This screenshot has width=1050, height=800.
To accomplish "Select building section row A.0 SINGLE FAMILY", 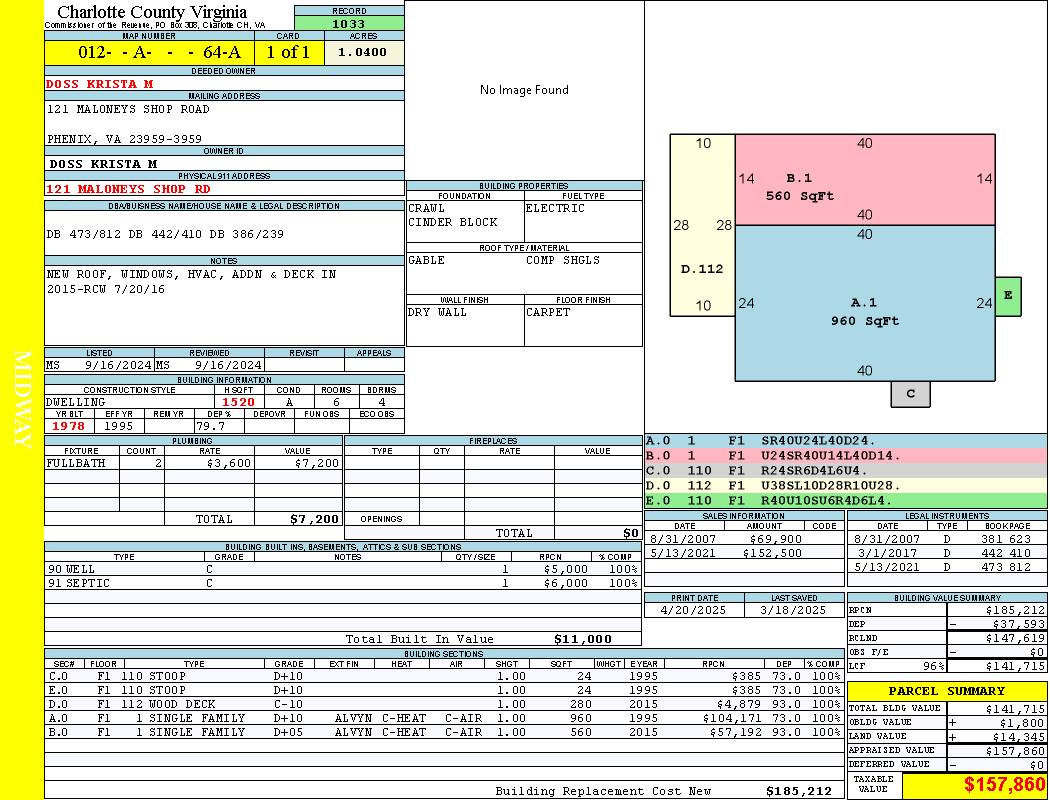I will (444, 718).
